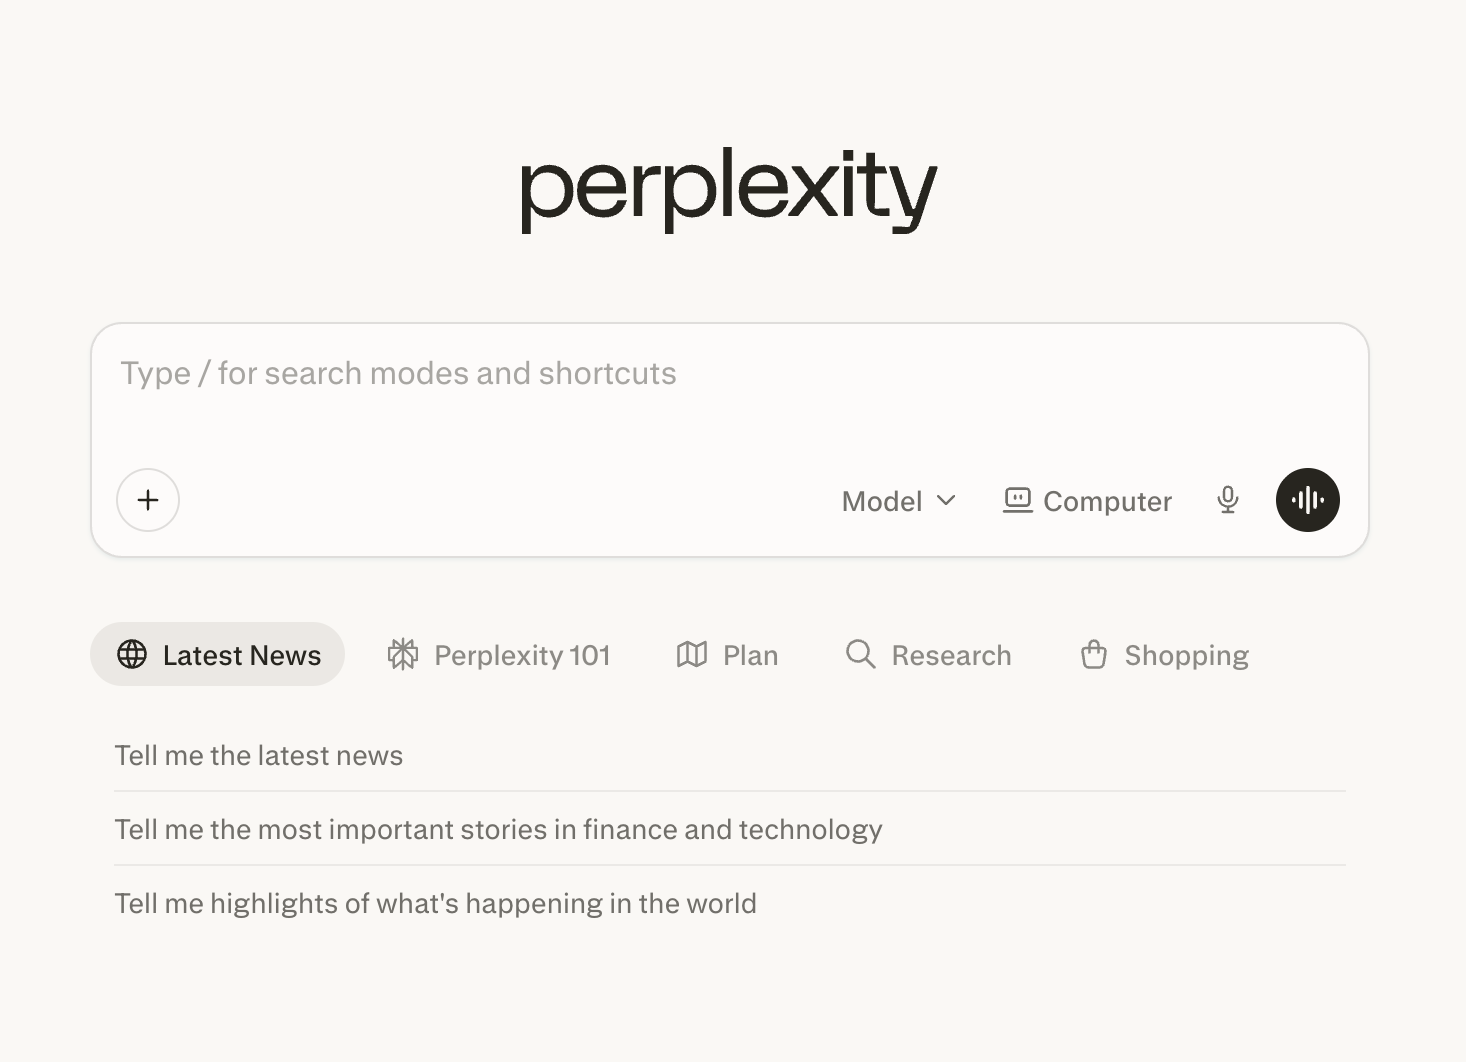Pick the finance and technology stories suggestion
This screenshot has height=1062, width=1466.
[x=498, y=829]
